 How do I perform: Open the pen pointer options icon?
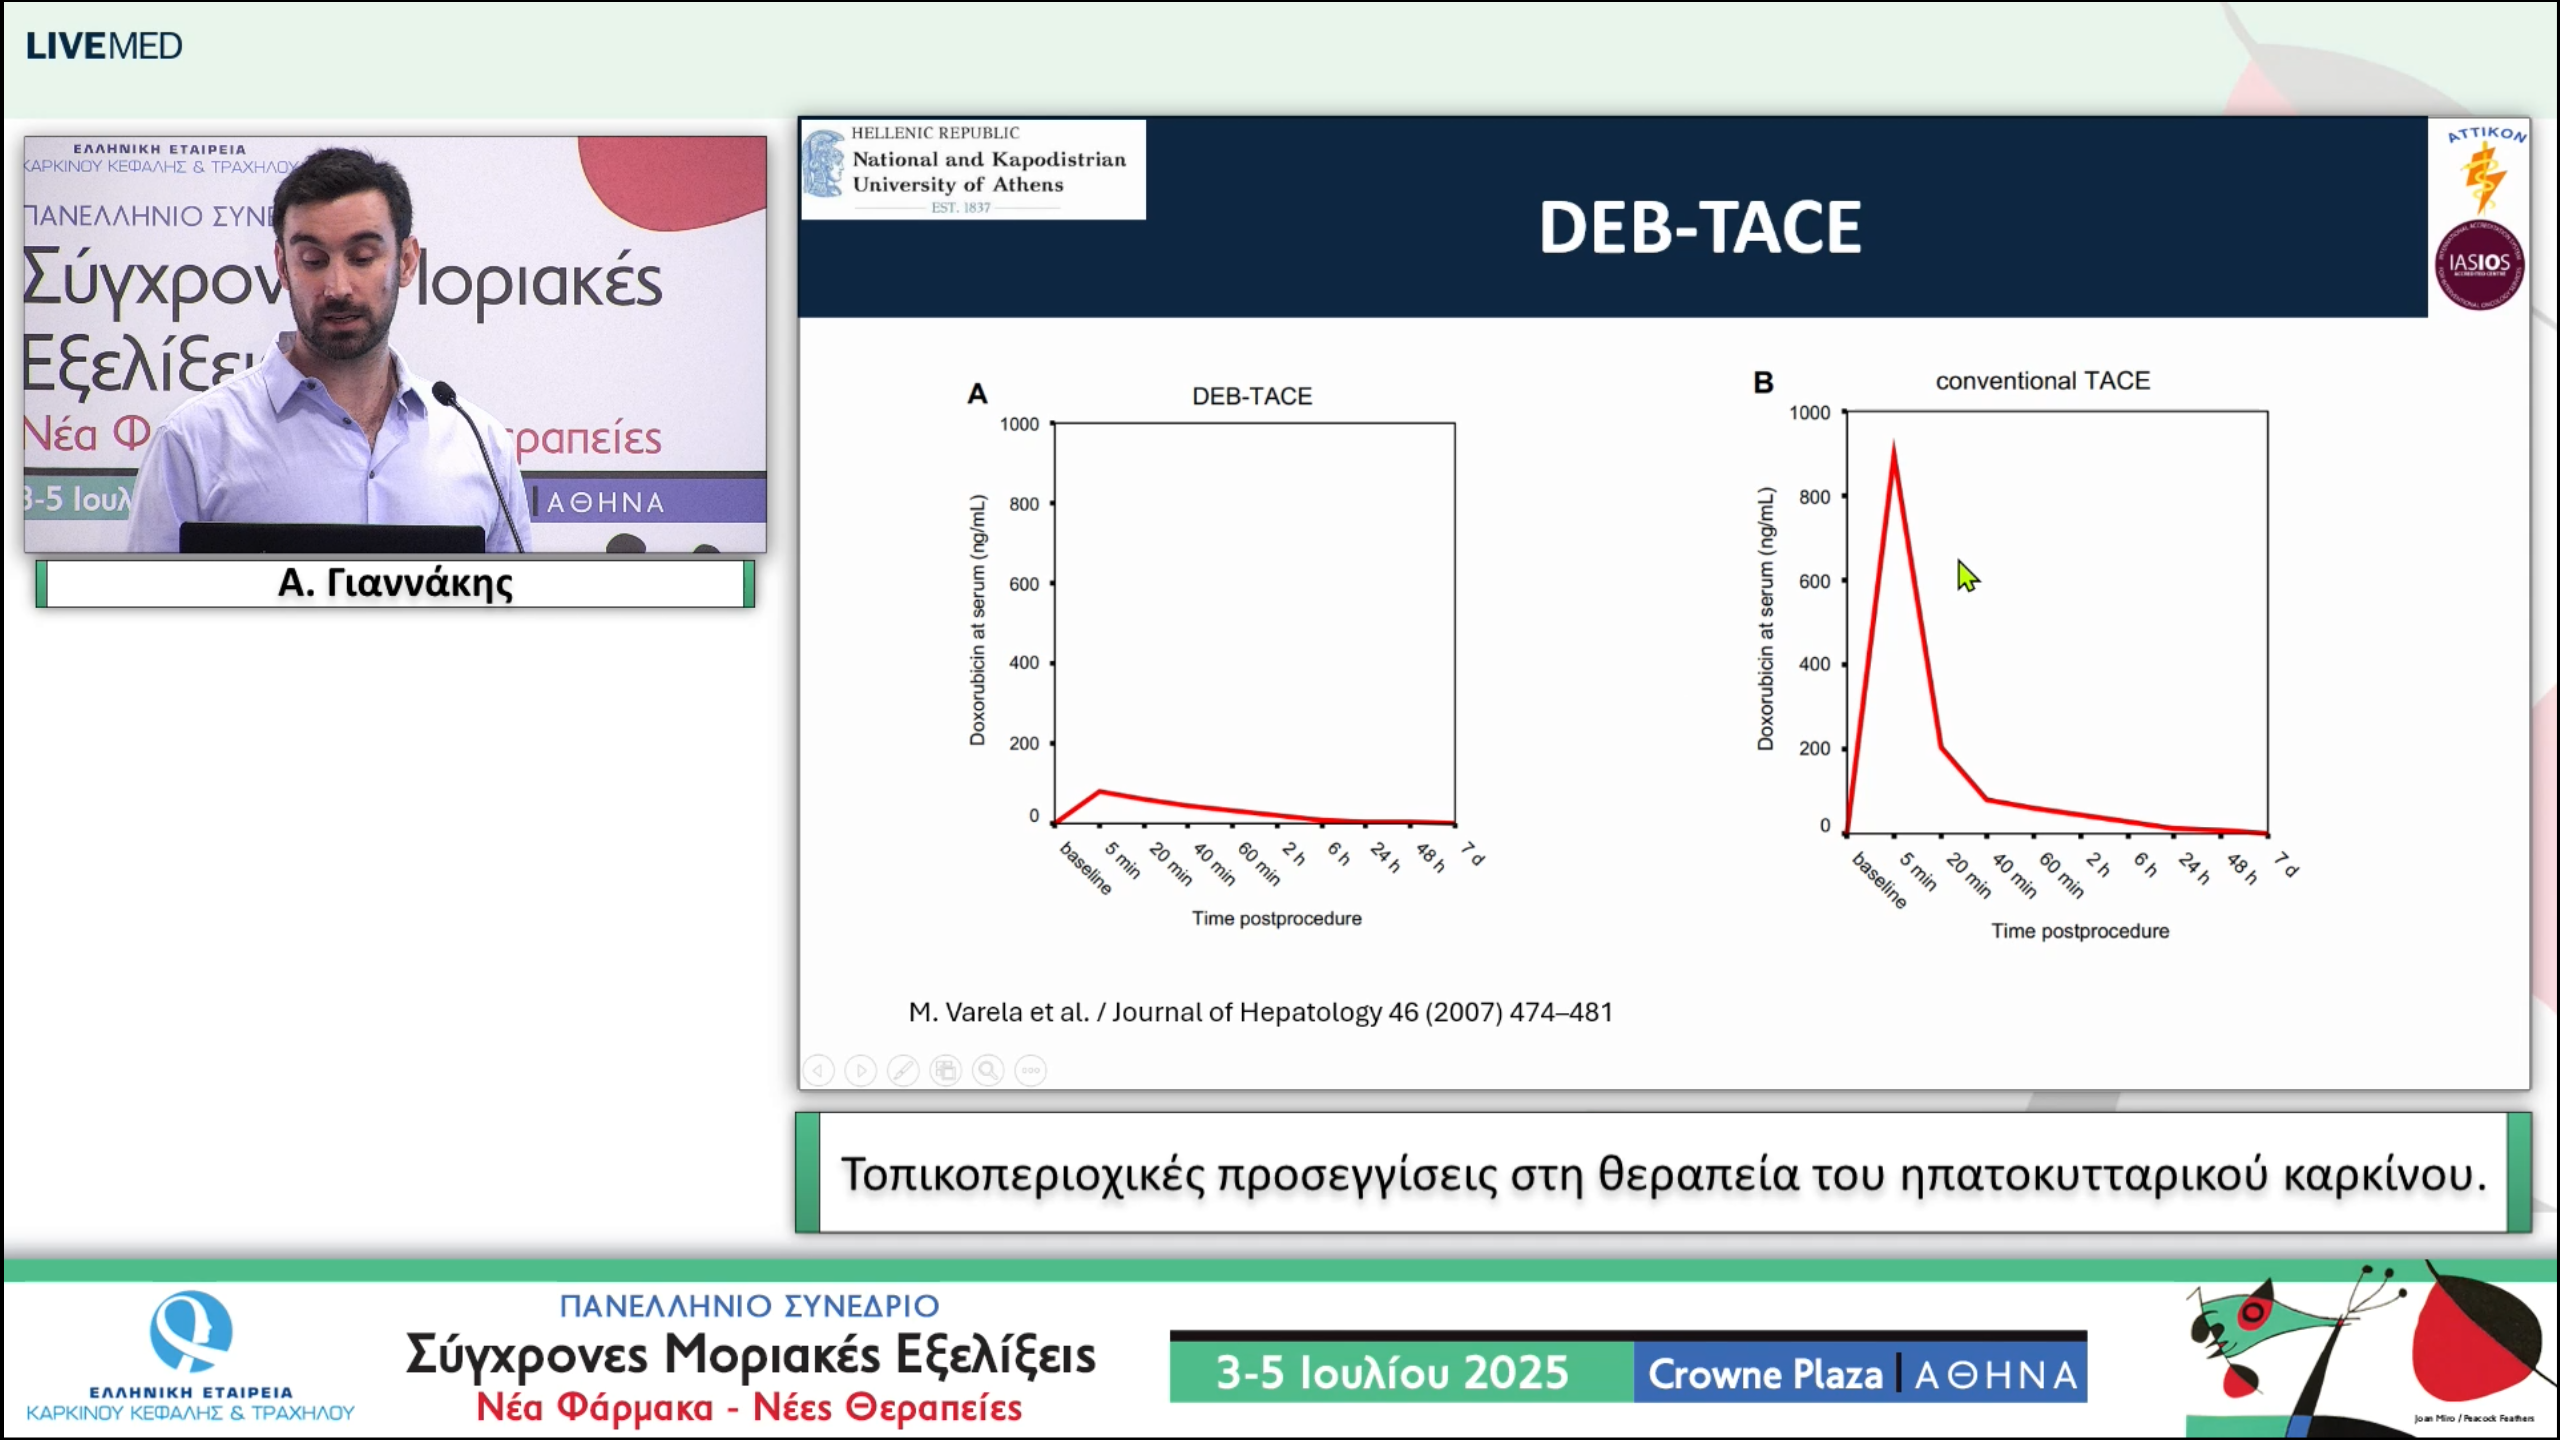click(x=903, y=1071)
